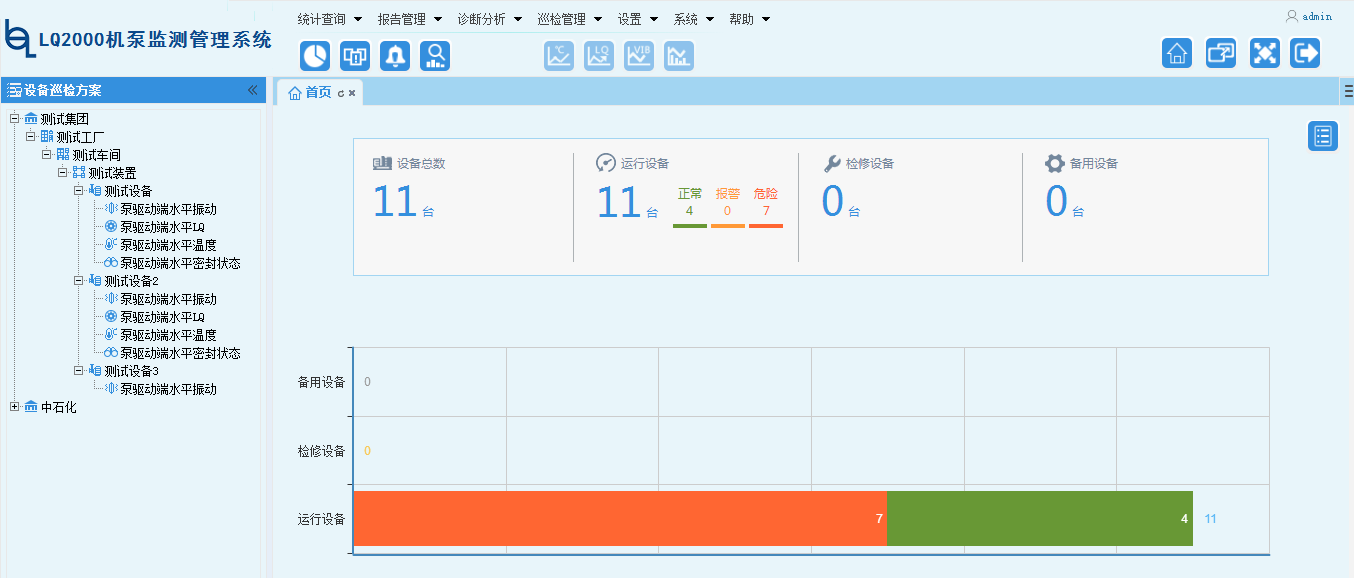Go to home via house icon button
The width and height of the screenshot is (1354, 578).
click(1177, 53)
